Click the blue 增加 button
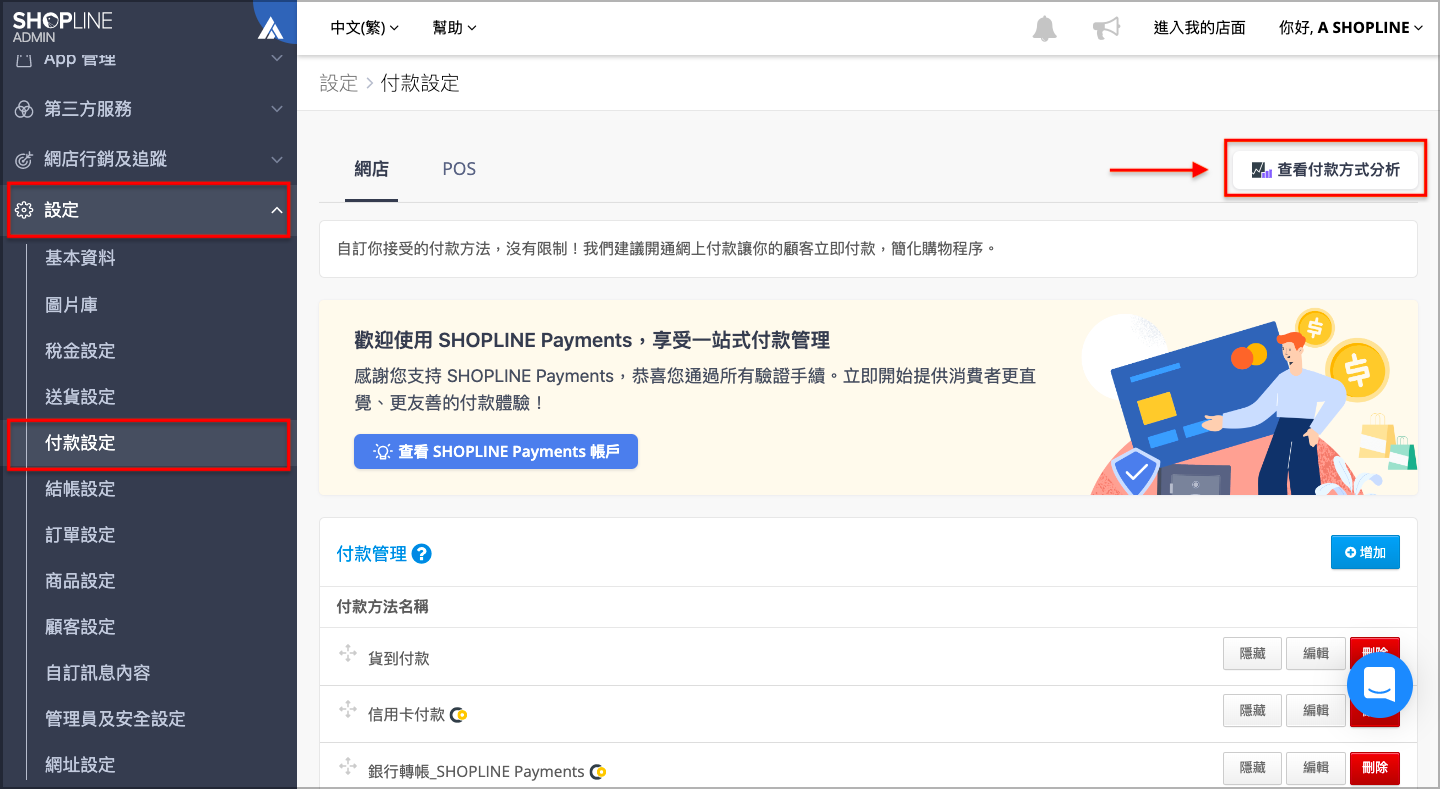 click(1365, 552)
